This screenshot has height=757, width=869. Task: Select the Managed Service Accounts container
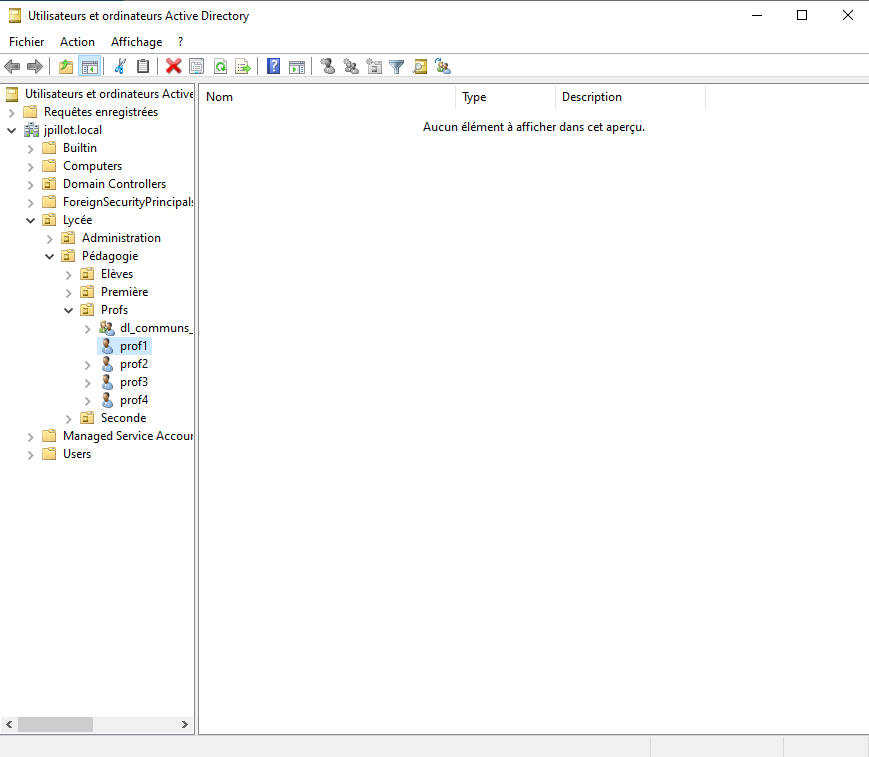point(128,436)
